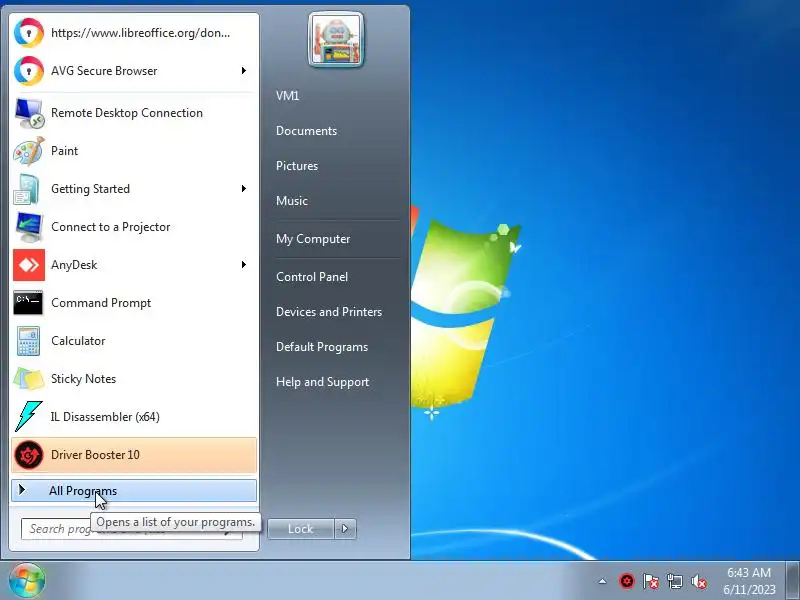Click the Windows Start orb
The image size is (800, 600).
point(27,581)
